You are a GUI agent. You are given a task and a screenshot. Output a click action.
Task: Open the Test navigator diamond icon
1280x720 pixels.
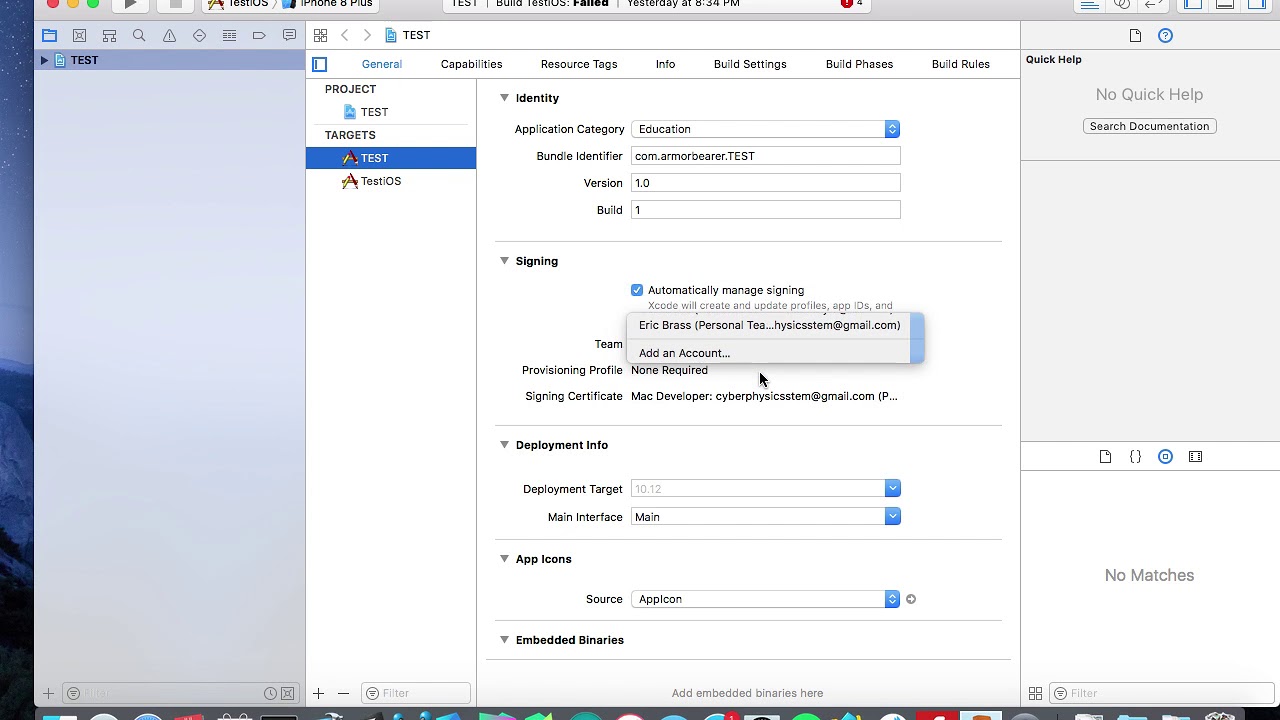pos(199,36)
